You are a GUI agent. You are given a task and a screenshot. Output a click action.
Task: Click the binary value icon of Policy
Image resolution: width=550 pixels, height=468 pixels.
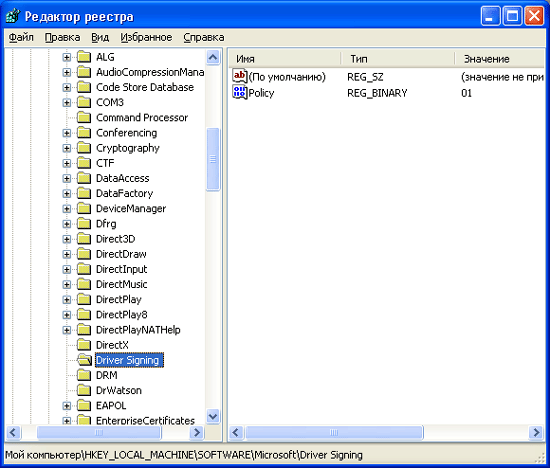pos(240,93)
